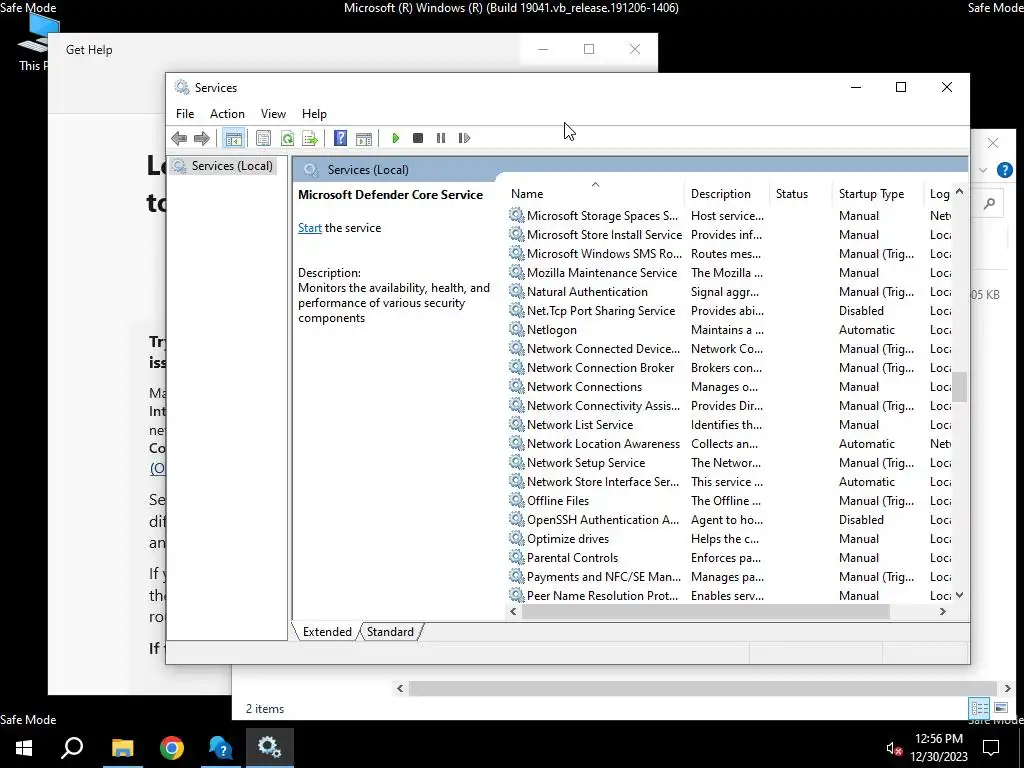The image size is (1024, 768).
Task: Click the Forward arrow in Services toolbar
Action: (x=202, y=138)
